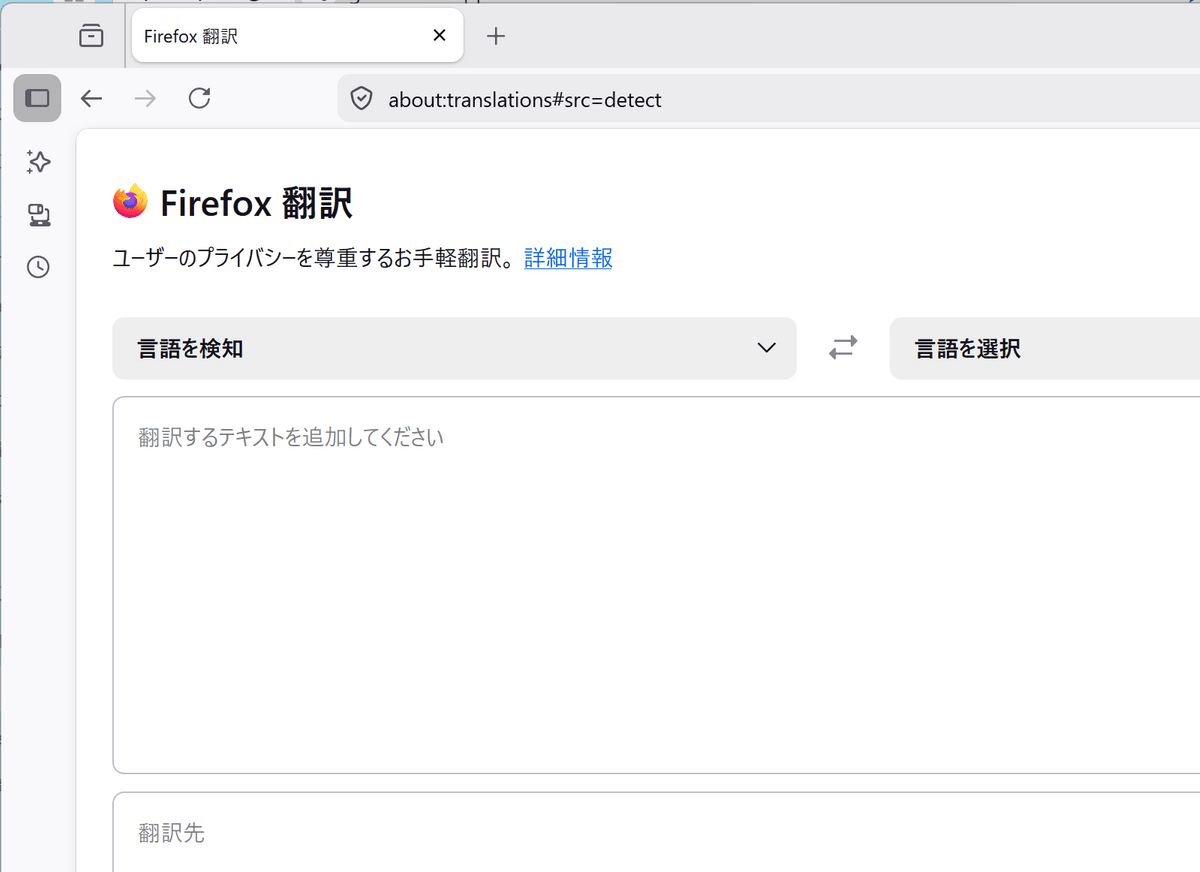This screenshot has width=1200, height=872.
Task: Open synced tabs sidebar icon
Action: (38, 214)
